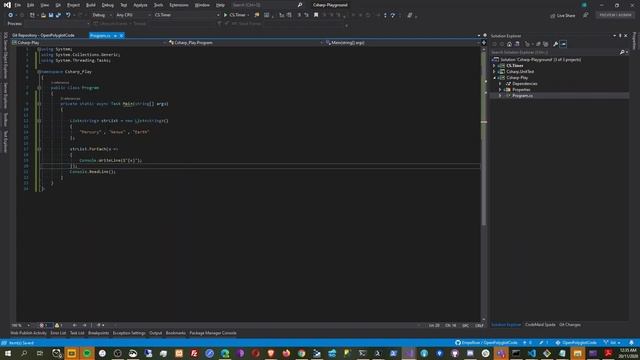Open the Package Manager Console tab
Viewport: 640px width, 360px height.
[x=213, y=333]
